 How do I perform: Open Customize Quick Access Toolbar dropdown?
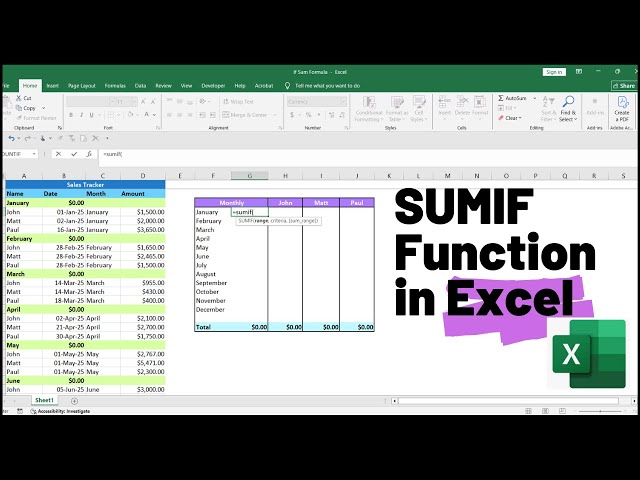[107, 138]
